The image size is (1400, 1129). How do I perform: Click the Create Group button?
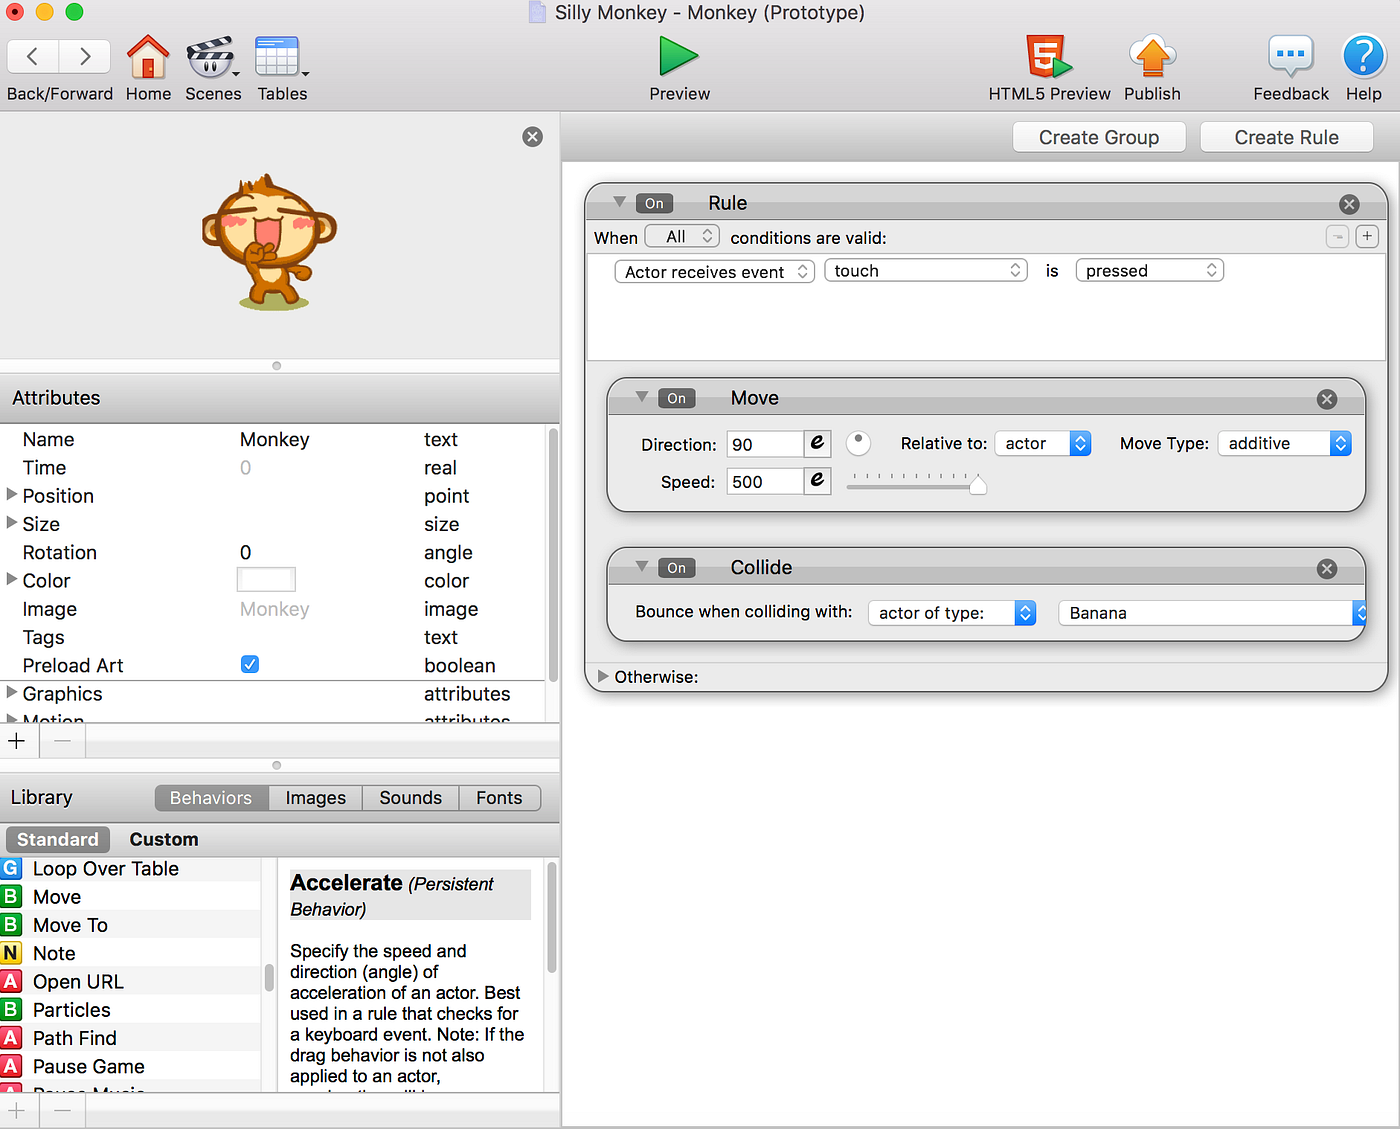[1099, 137]
